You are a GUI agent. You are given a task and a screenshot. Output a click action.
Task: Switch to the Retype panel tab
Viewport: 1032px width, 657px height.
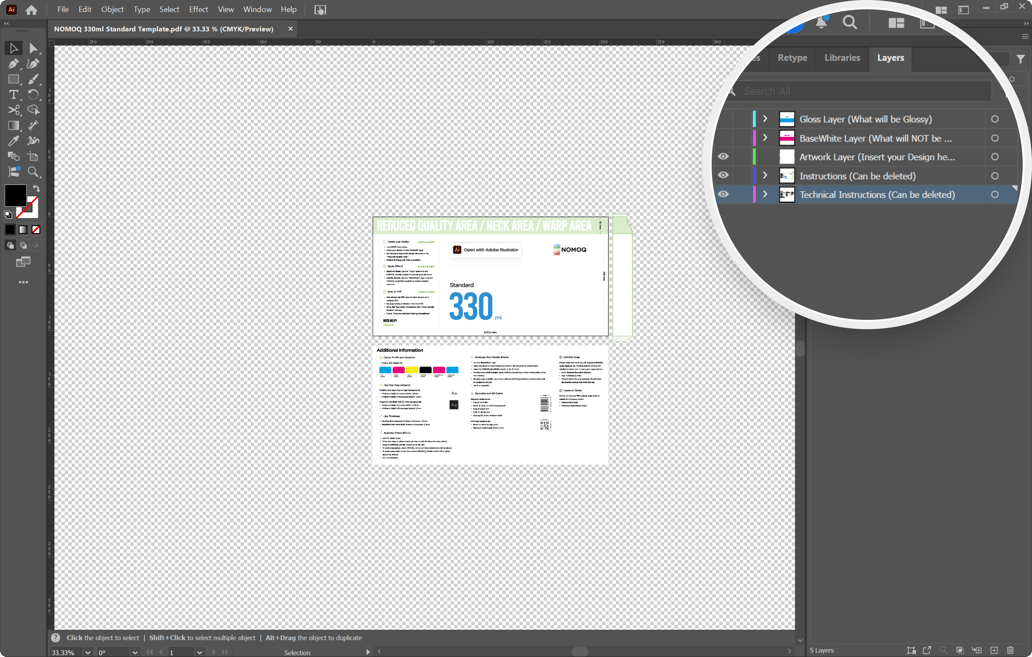click(792, 58)
